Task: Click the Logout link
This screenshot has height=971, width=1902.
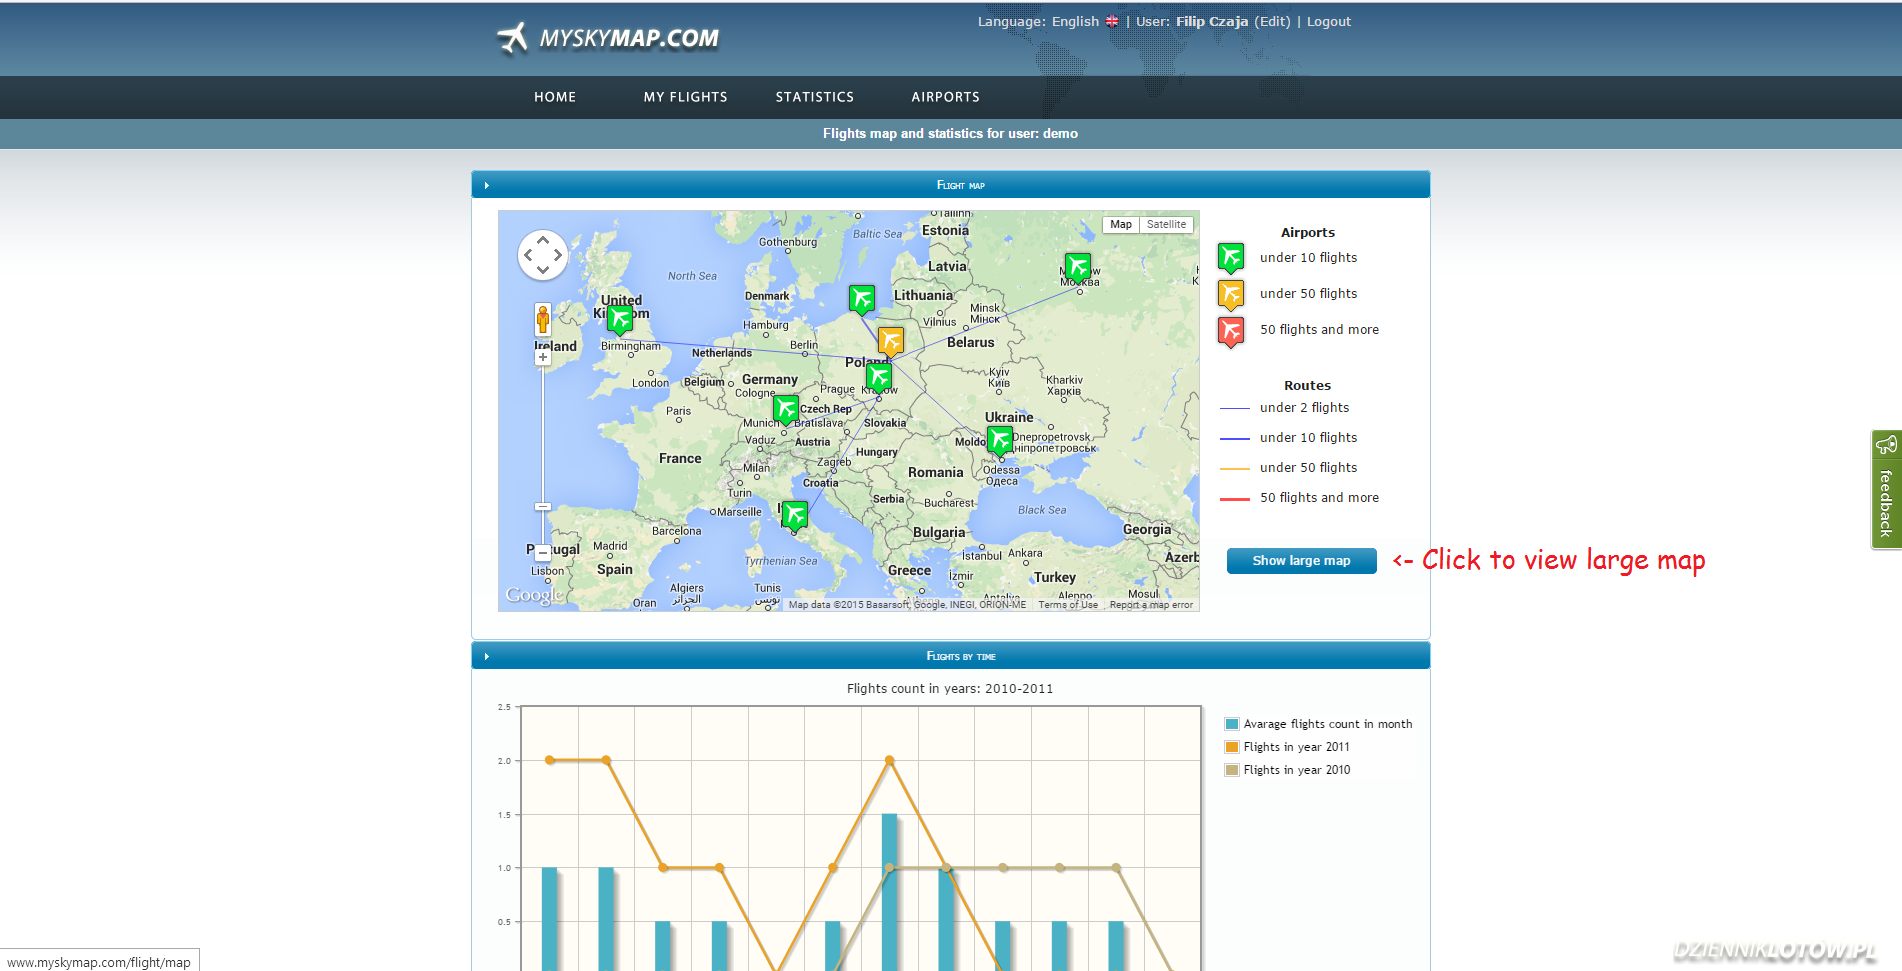Action: [x=1329, y=21]
